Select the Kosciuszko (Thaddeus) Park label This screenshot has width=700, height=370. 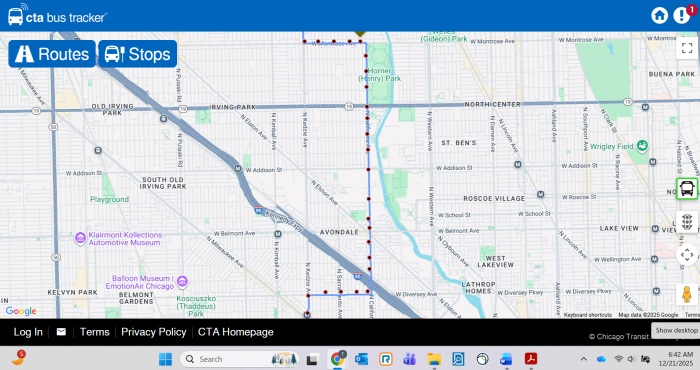196,306
